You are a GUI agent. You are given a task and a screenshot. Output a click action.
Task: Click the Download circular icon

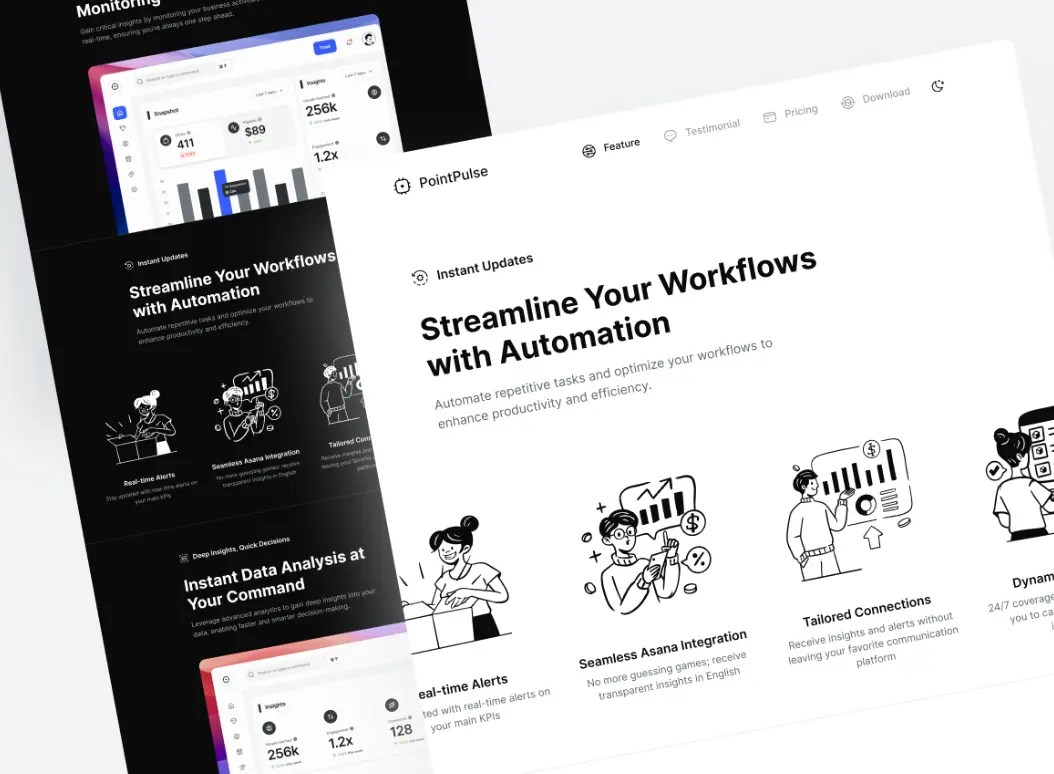coord(848,102)
